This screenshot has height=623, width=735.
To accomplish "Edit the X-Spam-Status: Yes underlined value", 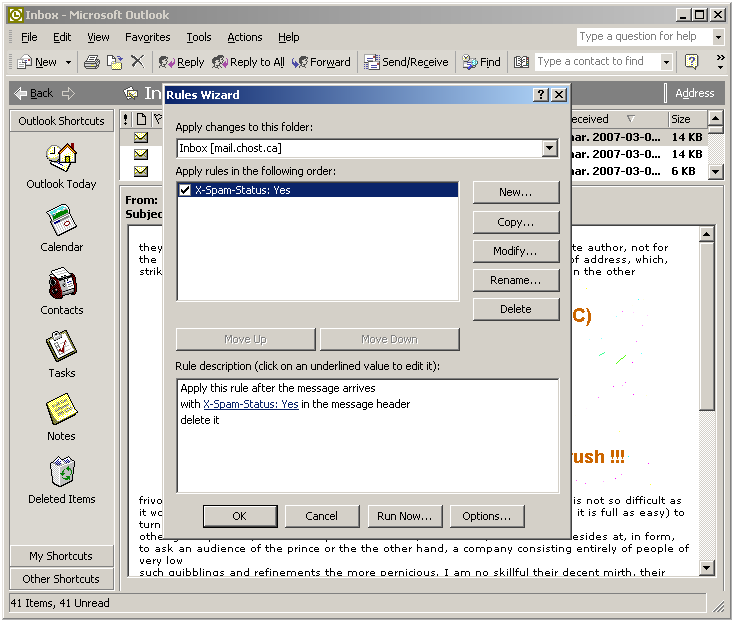I will [251, 404].
